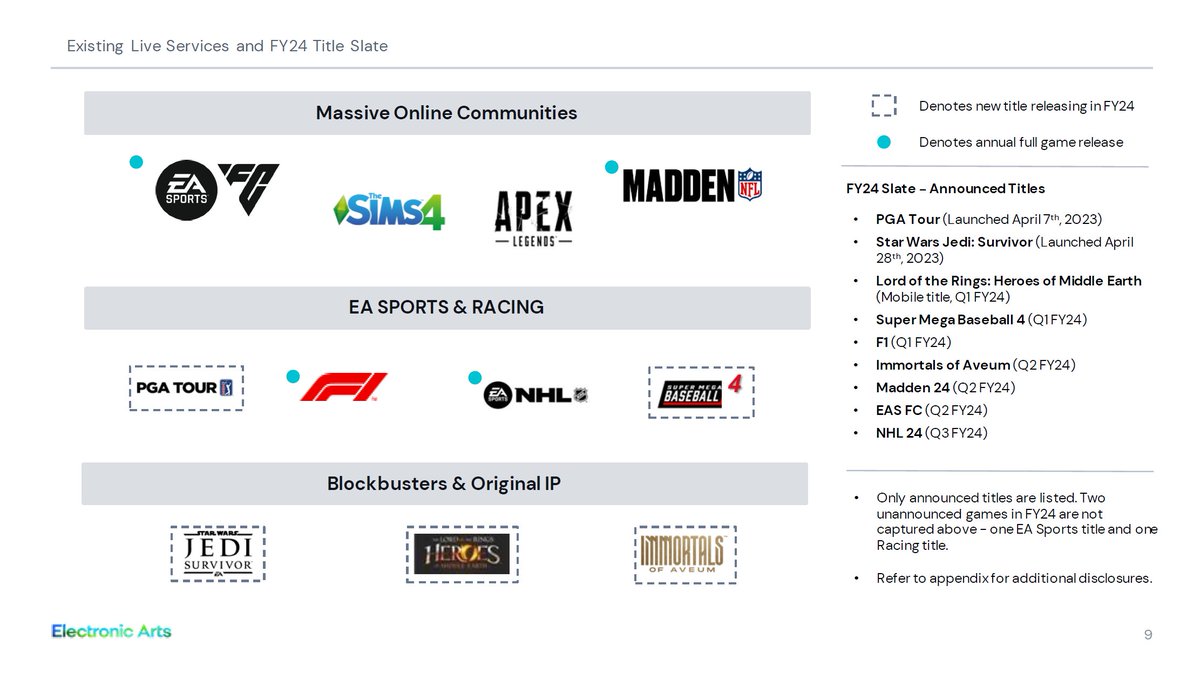The image size is (1200, 674).
Task: Select The Sims 4 logo
Action: pyautogui.click(x=389, y=211)
